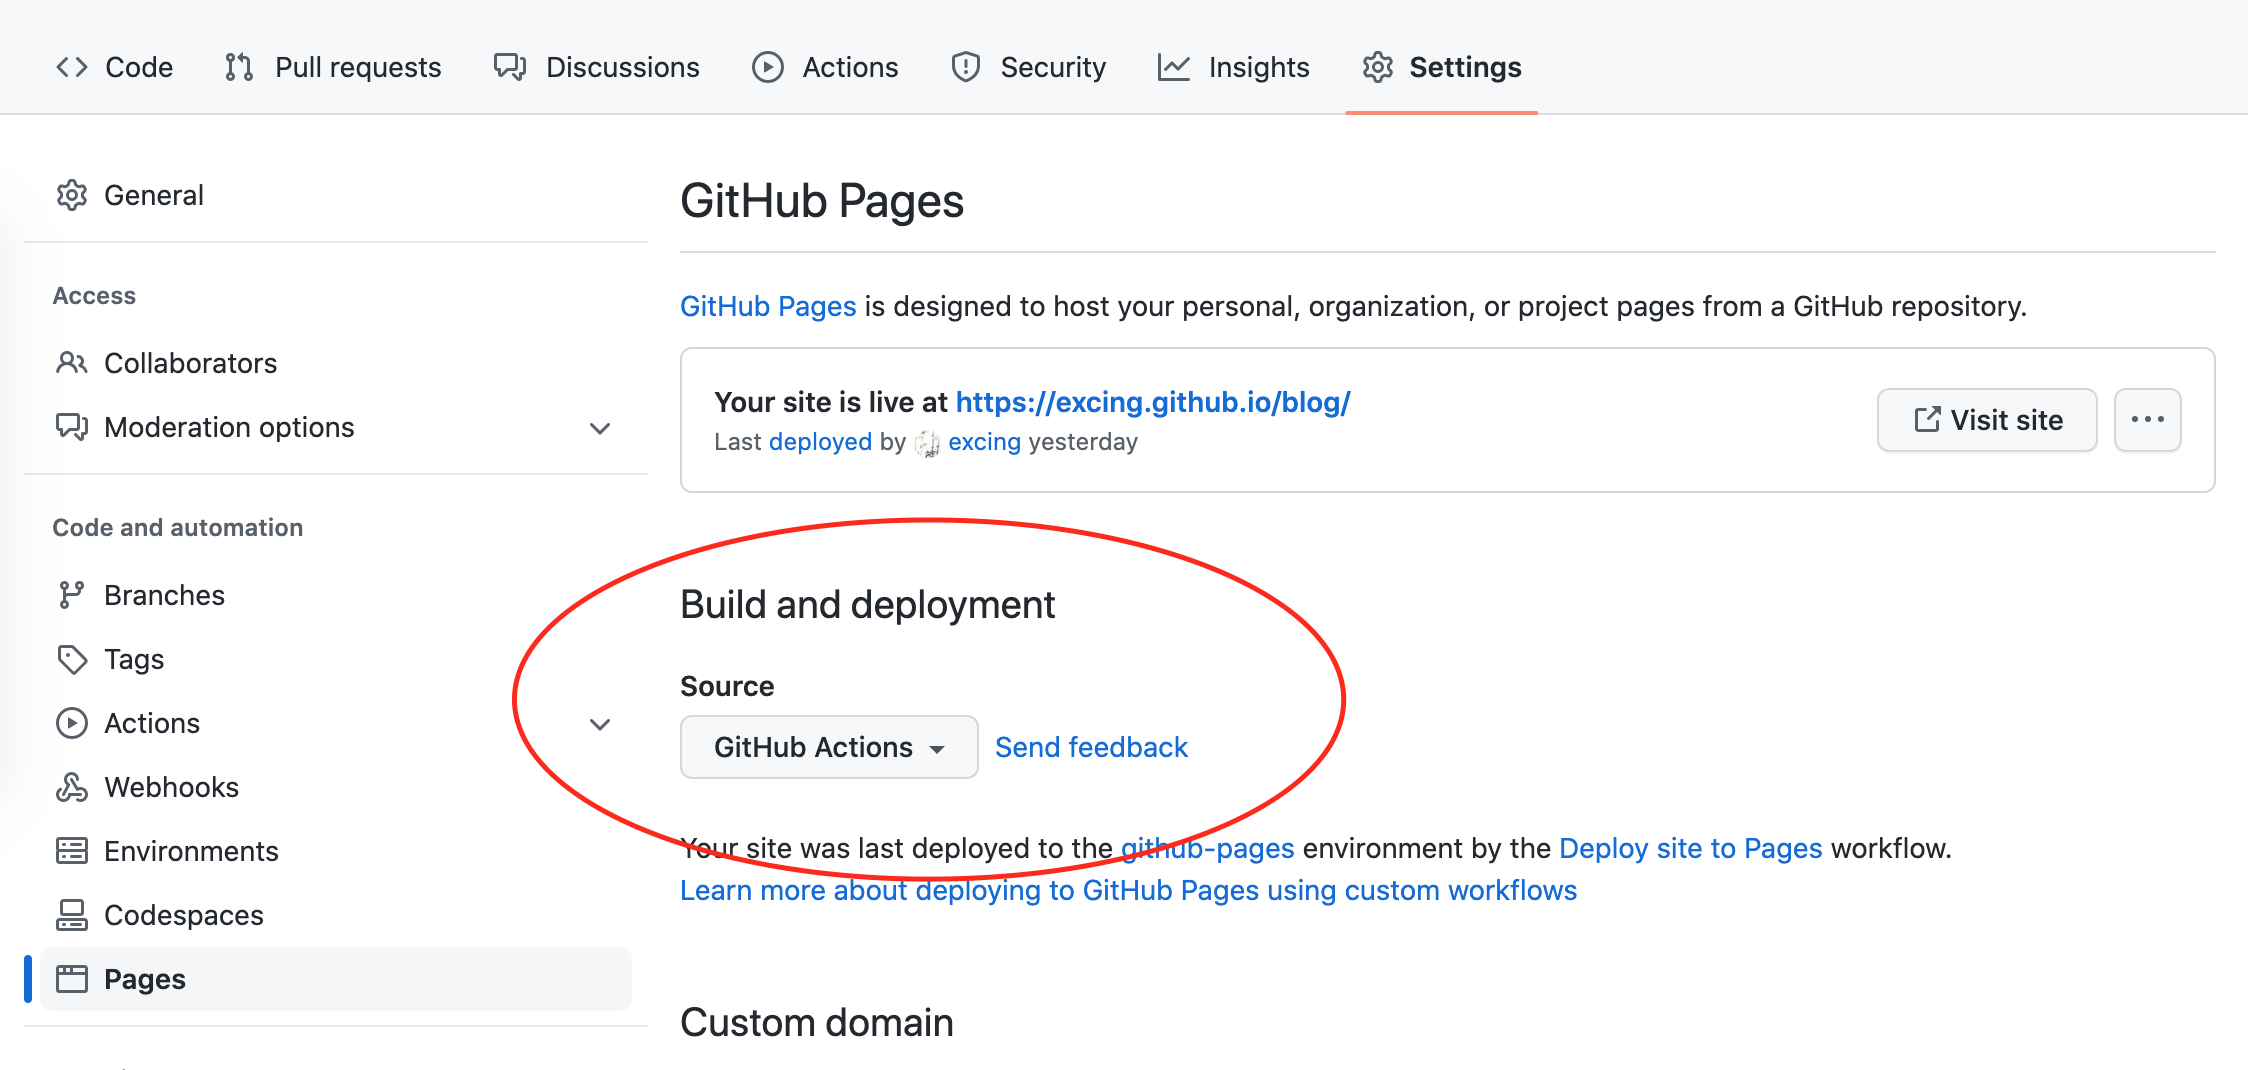The height and width of the screenshot is (1070, 2248).
Task: Click the sidebar Actions play icon
Action: [x=72, y=723]
